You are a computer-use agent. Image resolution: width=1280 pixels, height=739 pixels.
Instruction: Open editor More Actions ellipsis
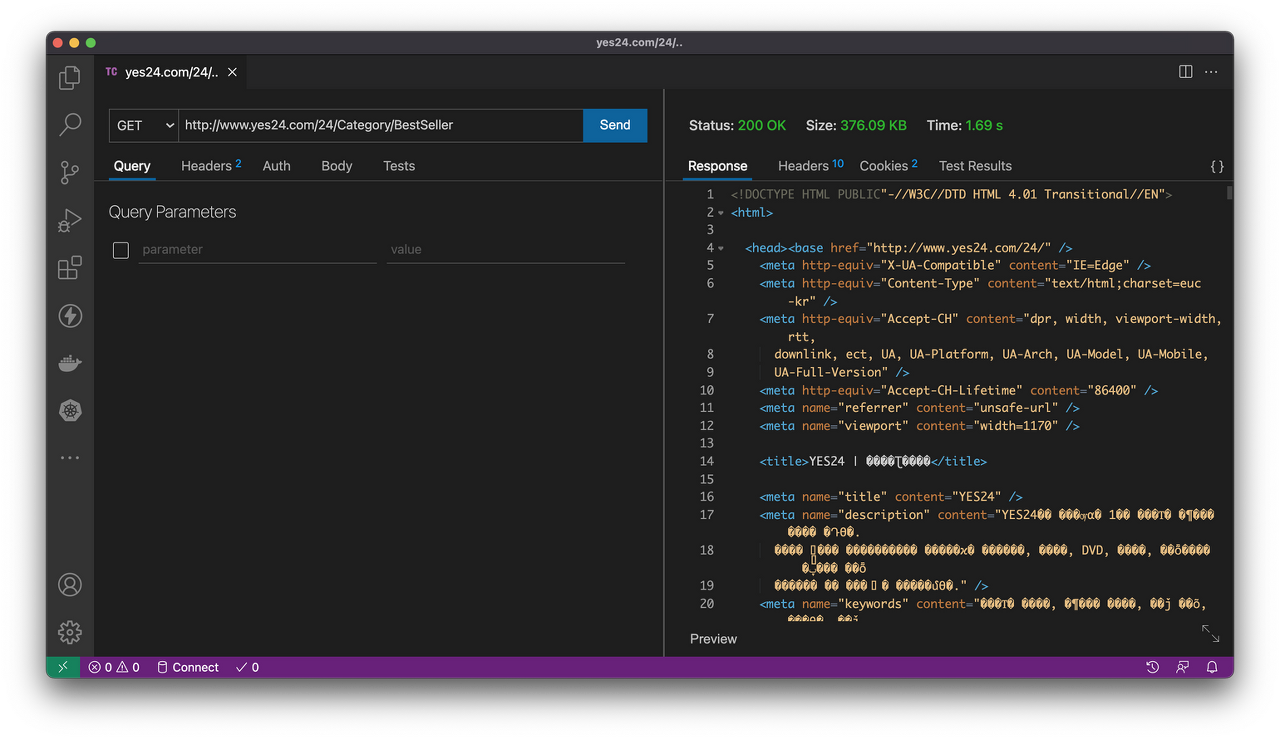tap(1211, 72)
